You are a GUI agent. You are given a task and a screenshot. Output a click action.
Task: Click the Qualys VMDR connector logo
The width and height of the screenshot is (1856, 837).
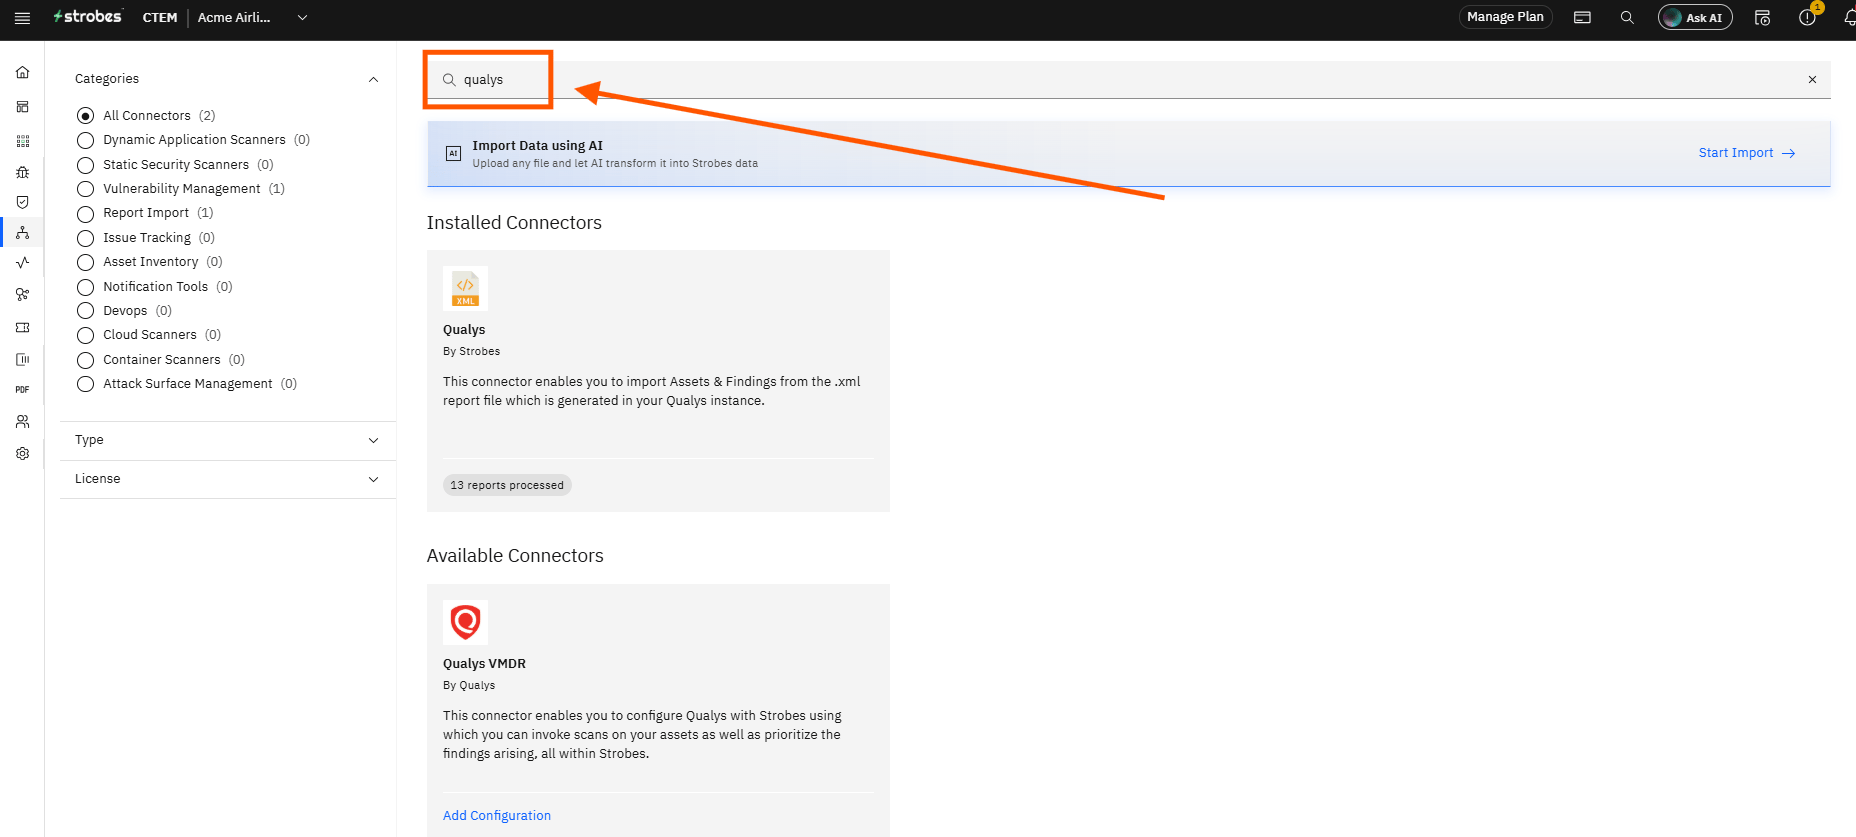click(x=465, y=622)
